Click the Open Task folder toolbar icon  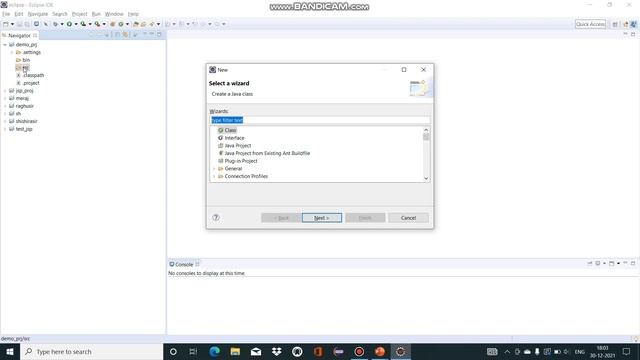(x=144, y=24)
